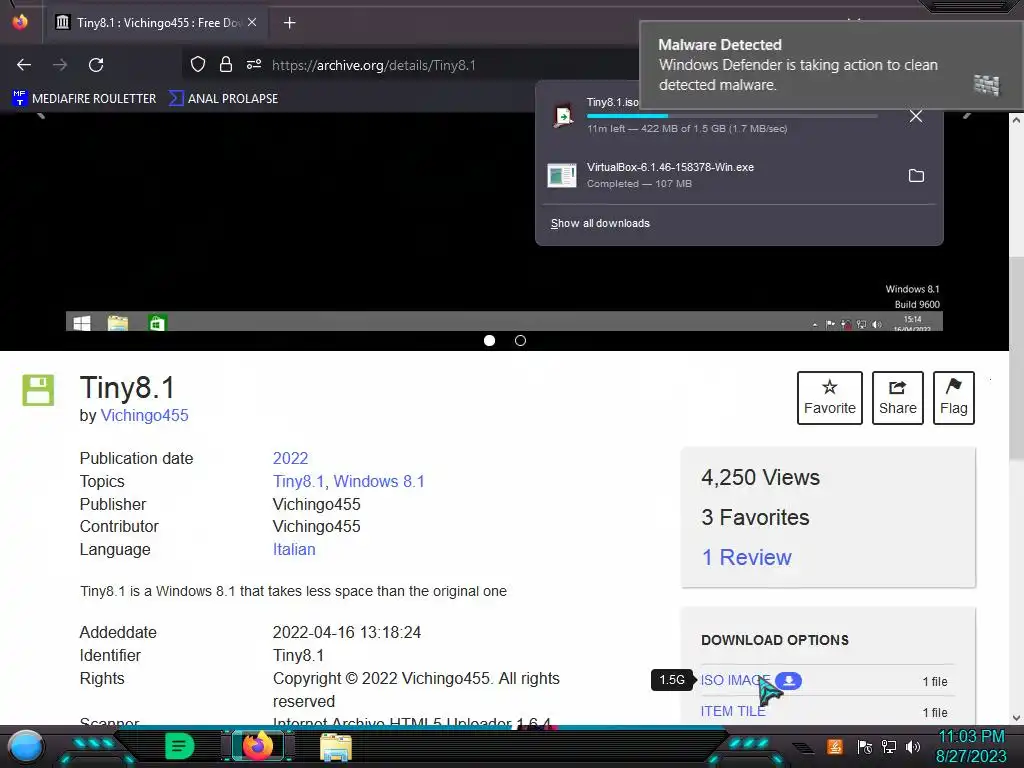Click the site security padlock icon
The image size is (1024, 768).
226,64
